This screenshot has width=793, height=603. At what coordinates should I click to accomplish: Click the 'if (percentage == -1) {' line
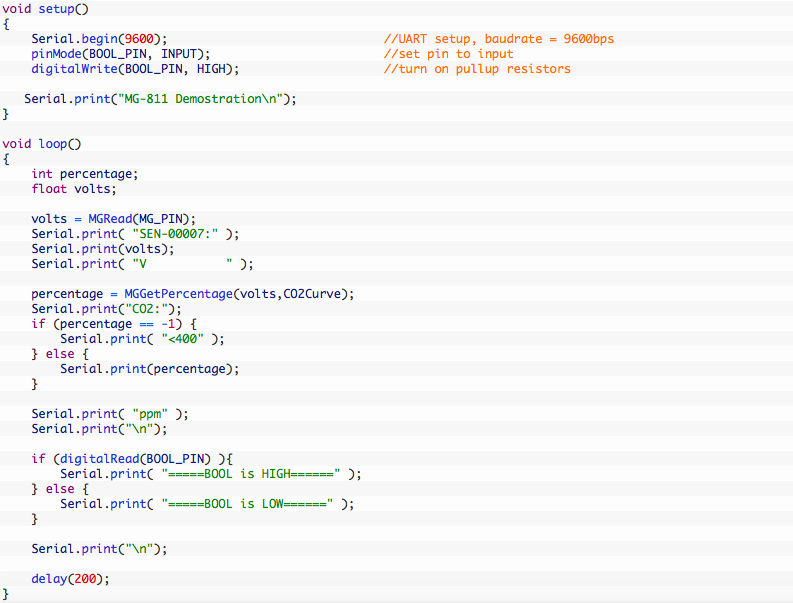point(114,324)
